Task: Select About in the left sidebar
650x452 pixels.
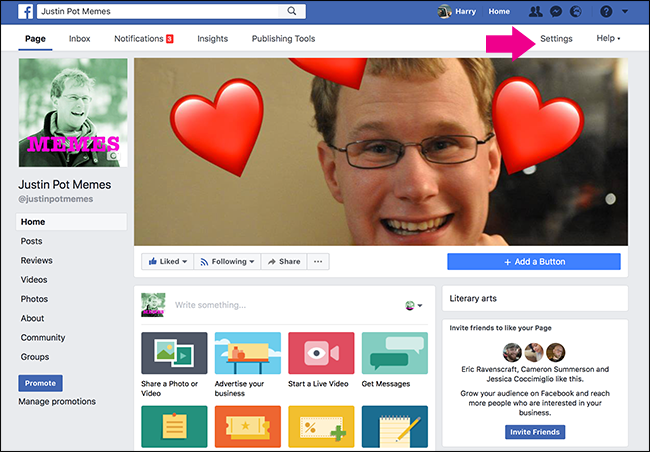Action: coord(32,318)
